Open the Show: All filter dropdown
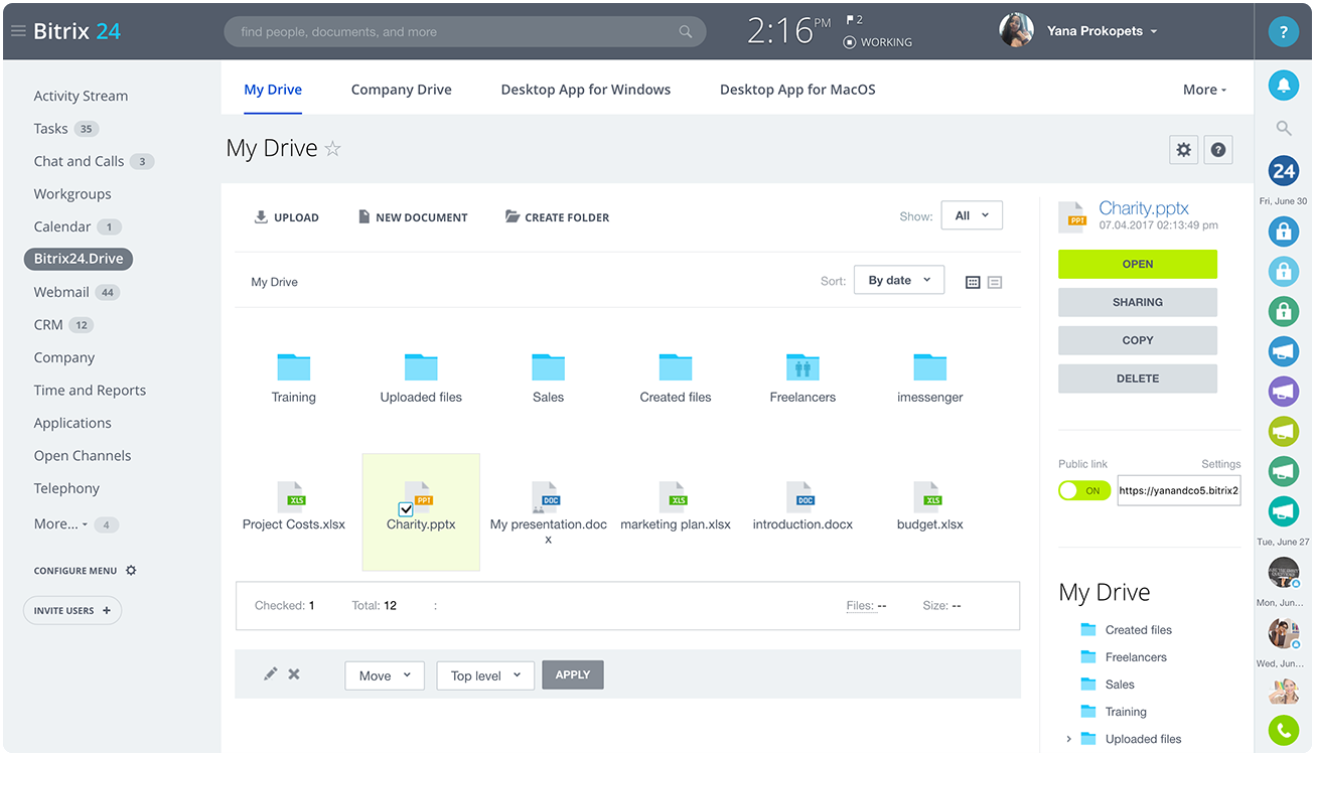The image size is (1317, 790). 970,214
